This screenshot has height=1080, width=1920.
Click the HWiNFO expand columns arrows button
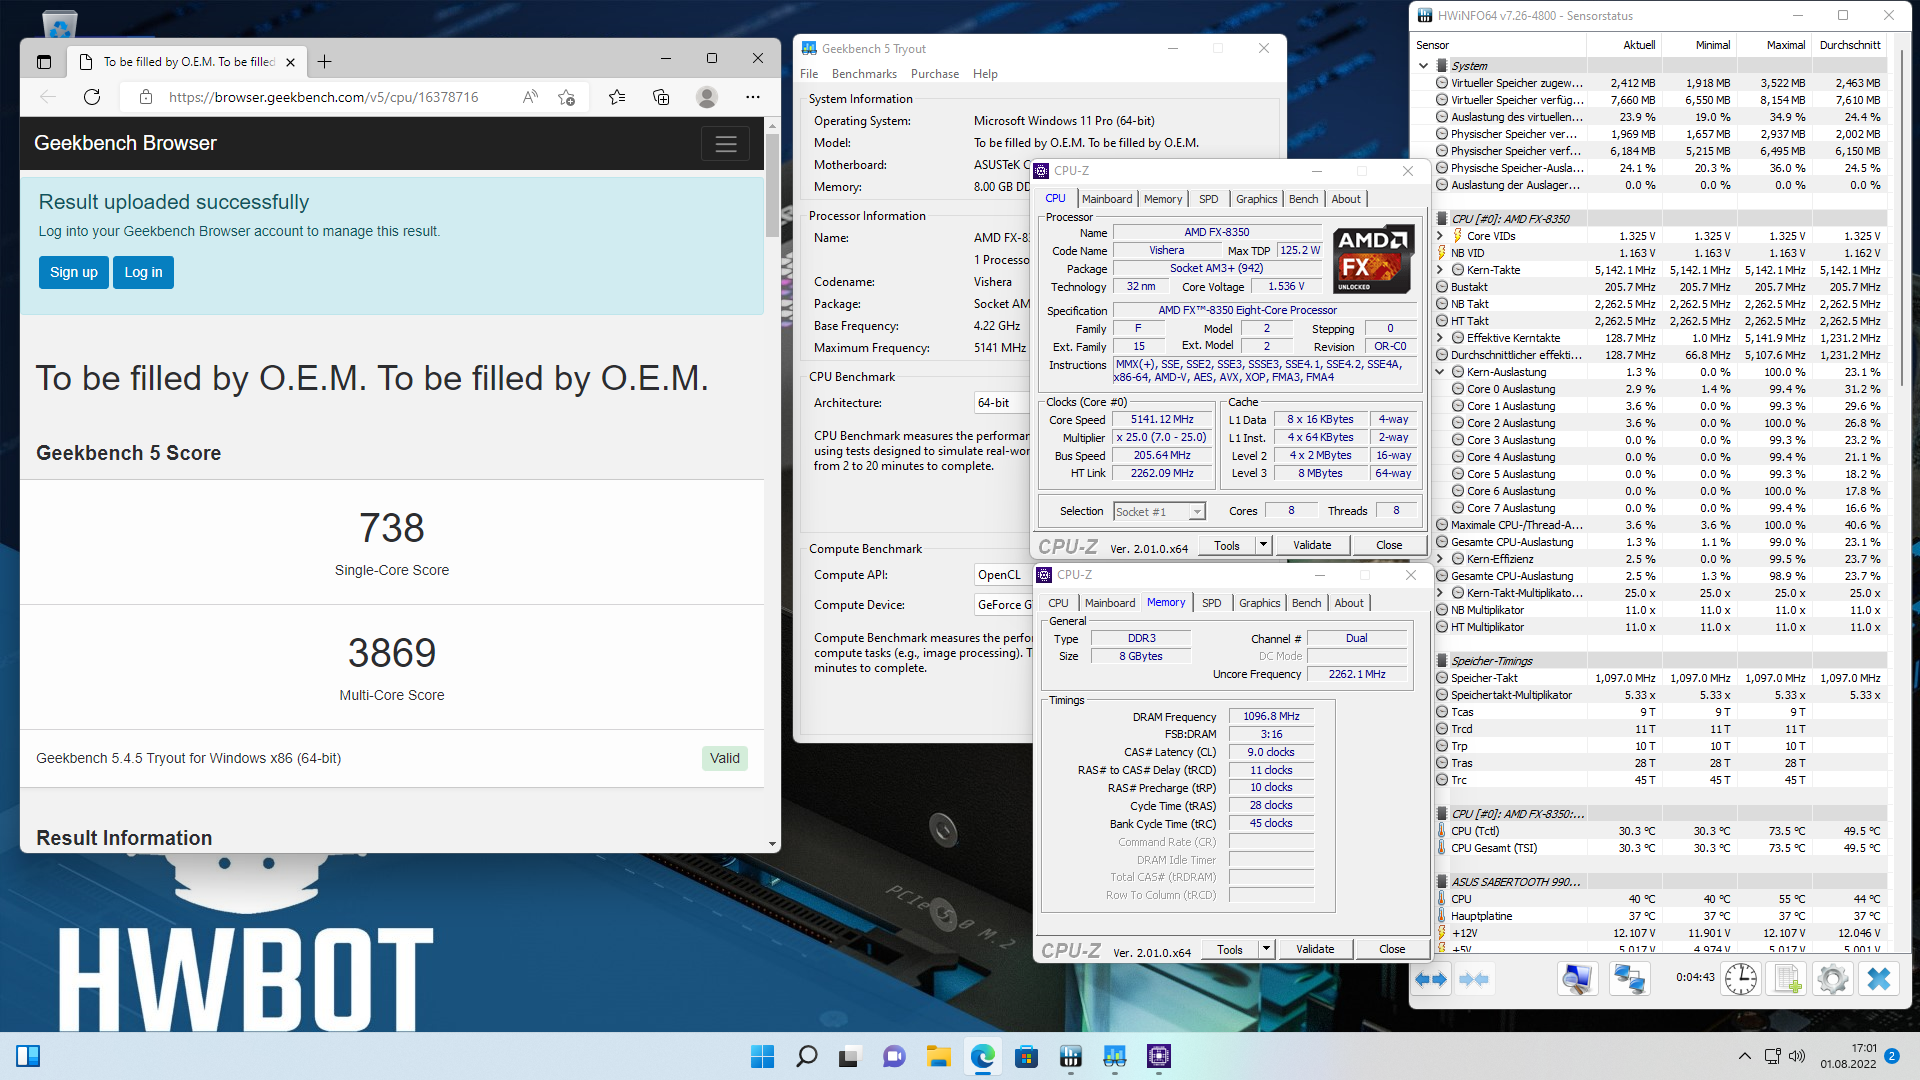click(1431, 979)
